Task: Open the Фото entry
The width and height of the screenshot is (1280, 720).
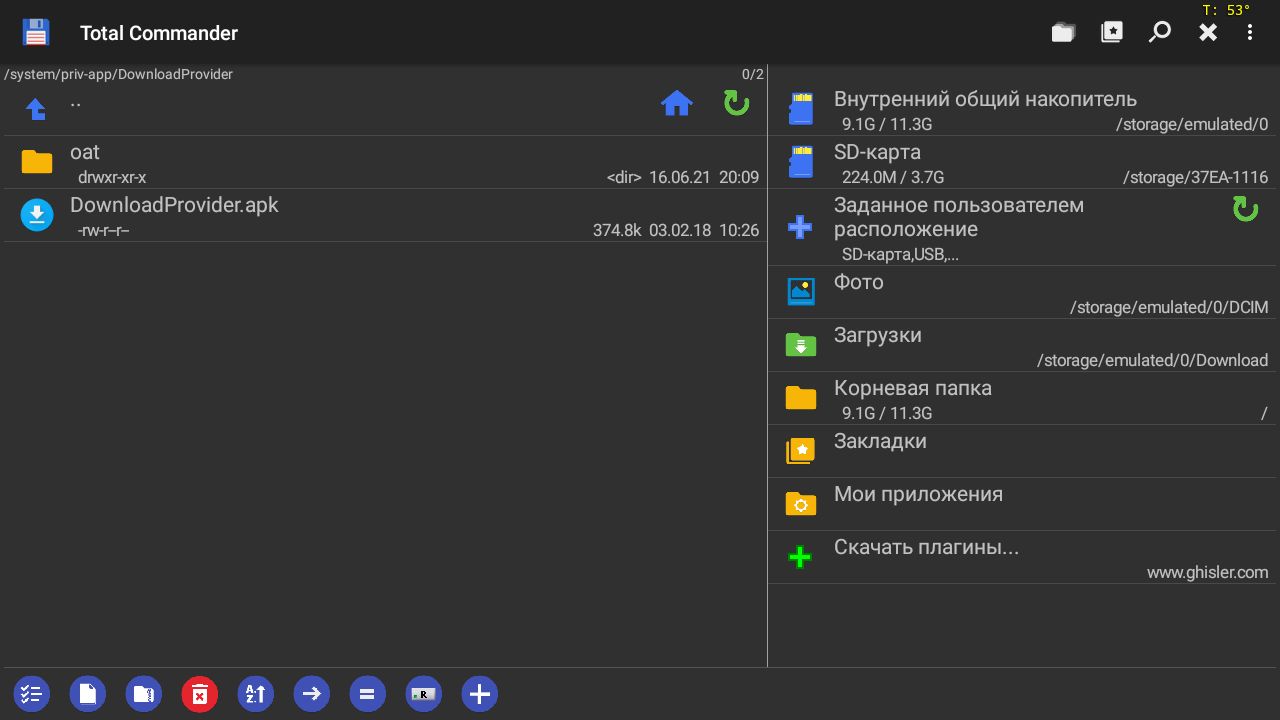Action: [x=1024, y=293]
